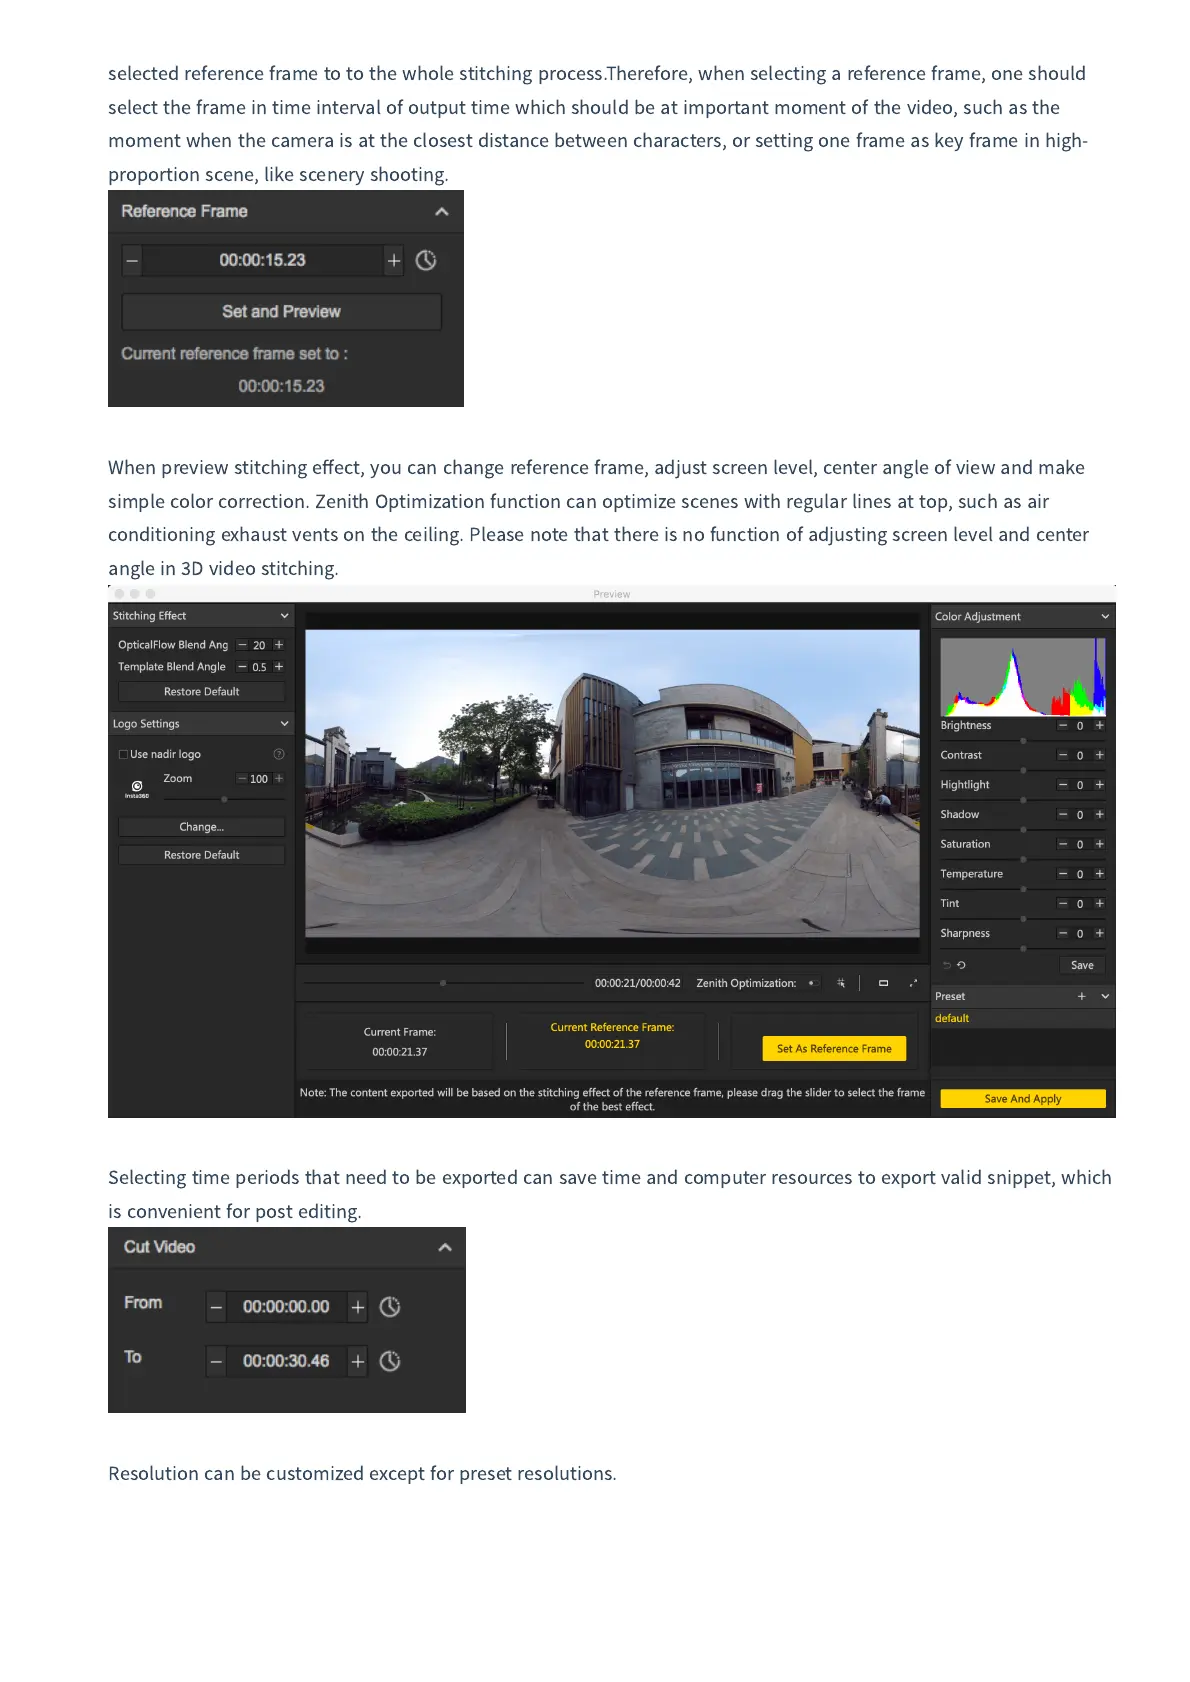Click the crop icon next to Zenith Optimization

[841, 984]
